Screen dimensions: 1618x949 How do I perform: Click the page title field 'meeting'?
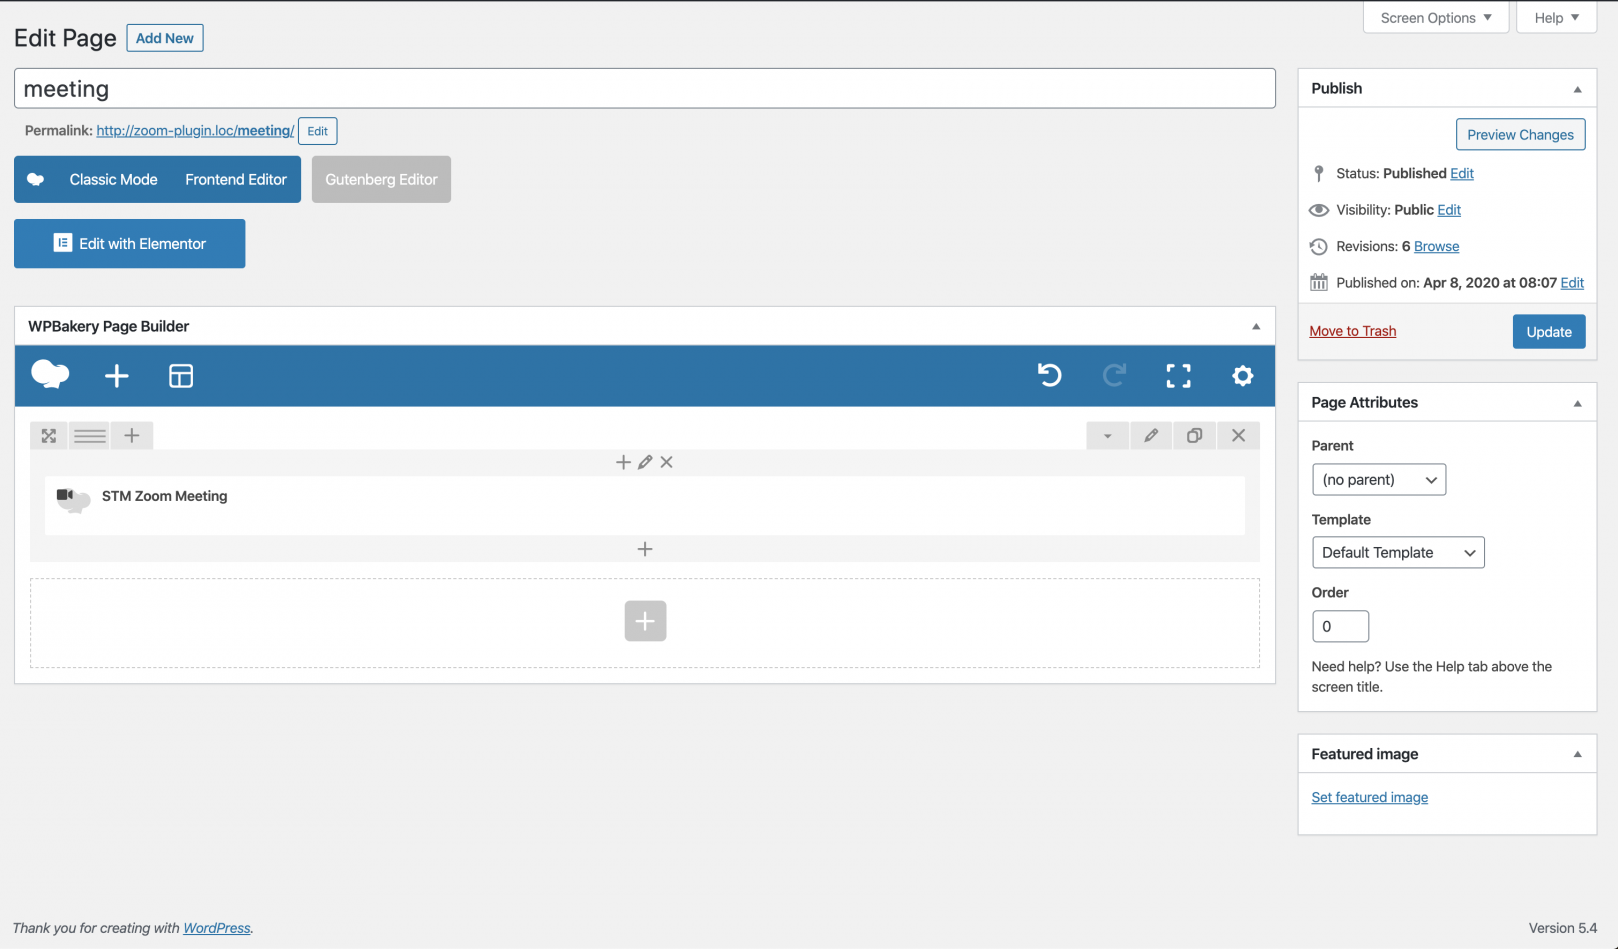[x=645, y=88]
